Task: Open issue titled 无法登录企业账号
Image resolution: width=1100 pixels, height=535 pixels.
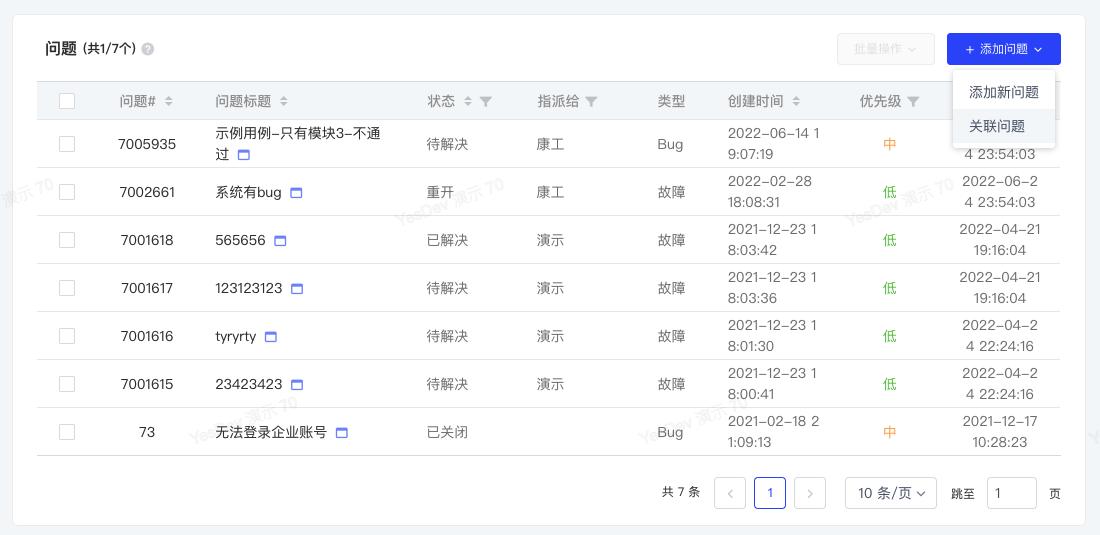Action: (271, 433)
